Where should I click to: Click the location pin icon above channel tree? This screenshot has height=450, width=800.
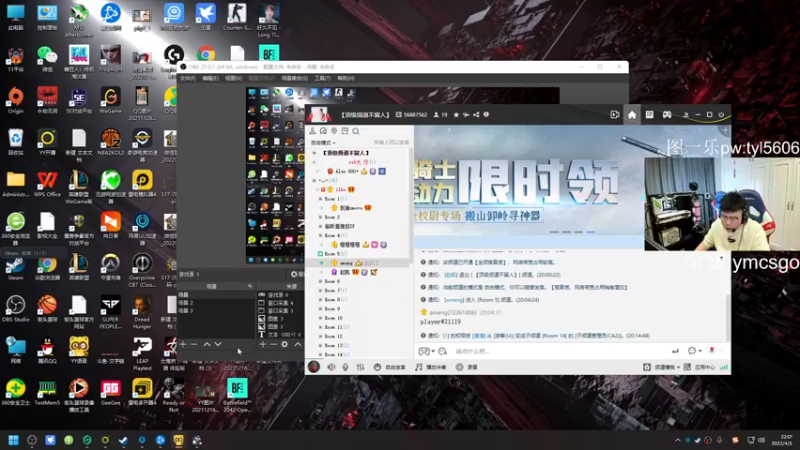coord(334,131)
